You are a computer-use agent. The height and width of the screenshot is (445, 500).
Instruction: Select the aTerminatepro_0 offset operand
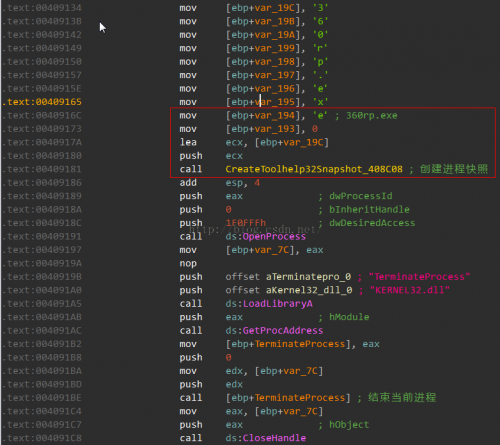(308, 277)
